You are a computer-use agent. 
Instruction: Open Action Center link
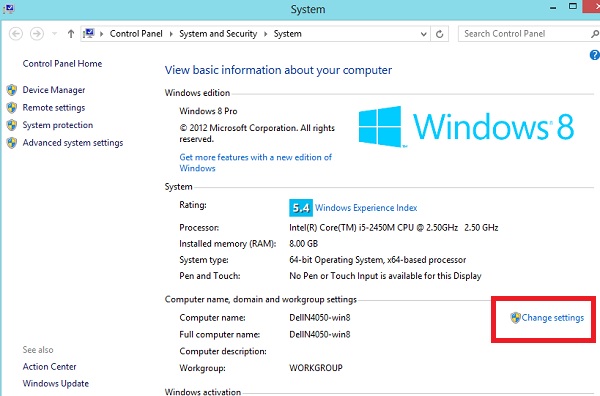tap(49, 367)
